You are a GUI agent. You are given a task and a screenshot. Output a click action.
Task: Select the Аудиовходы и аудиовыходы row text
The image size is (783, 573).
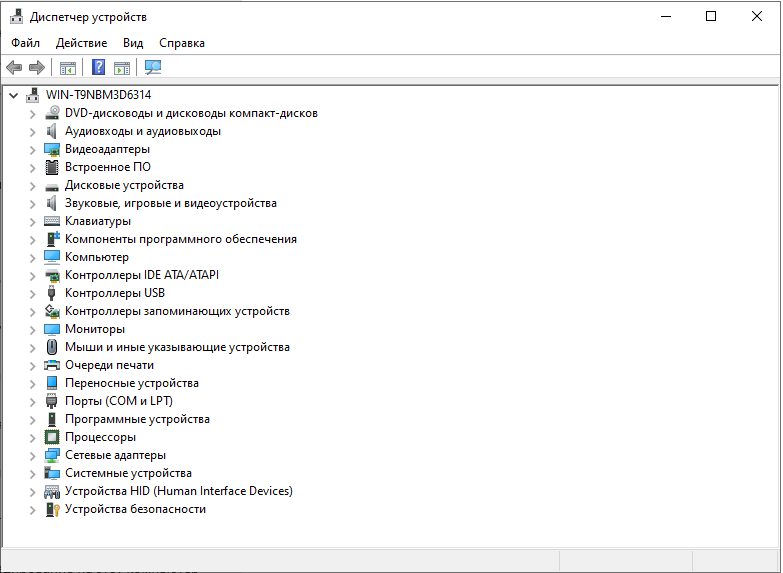[x=143, y=131]
